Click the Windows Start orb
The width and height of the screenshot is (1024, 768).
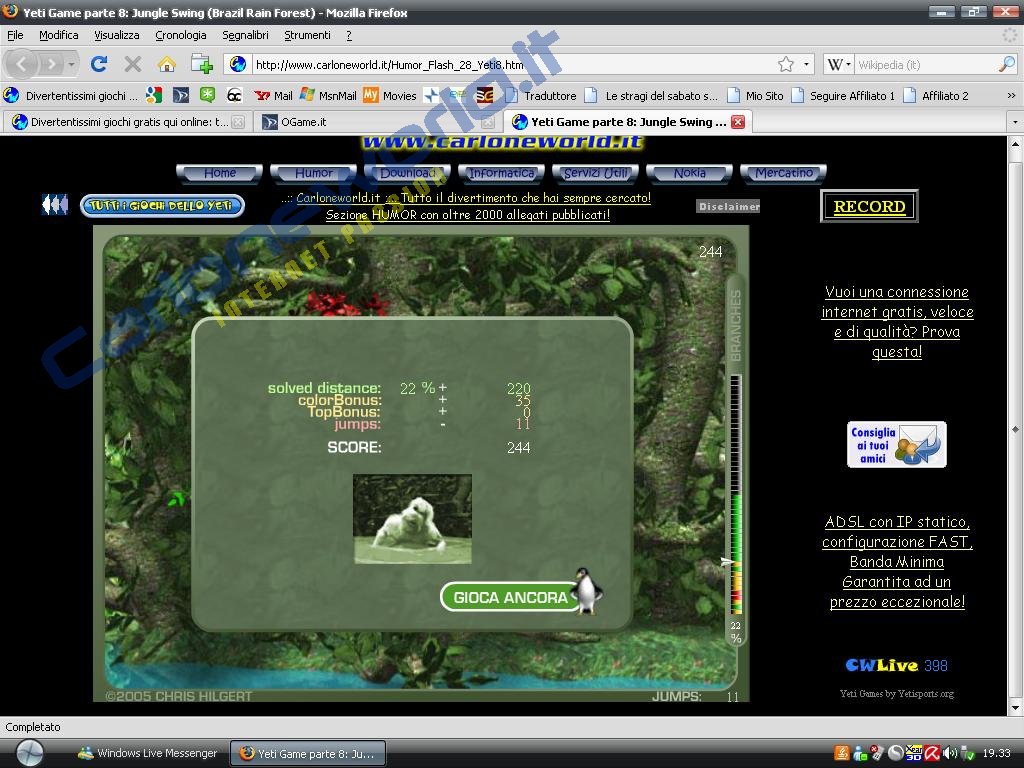[29, 753]
